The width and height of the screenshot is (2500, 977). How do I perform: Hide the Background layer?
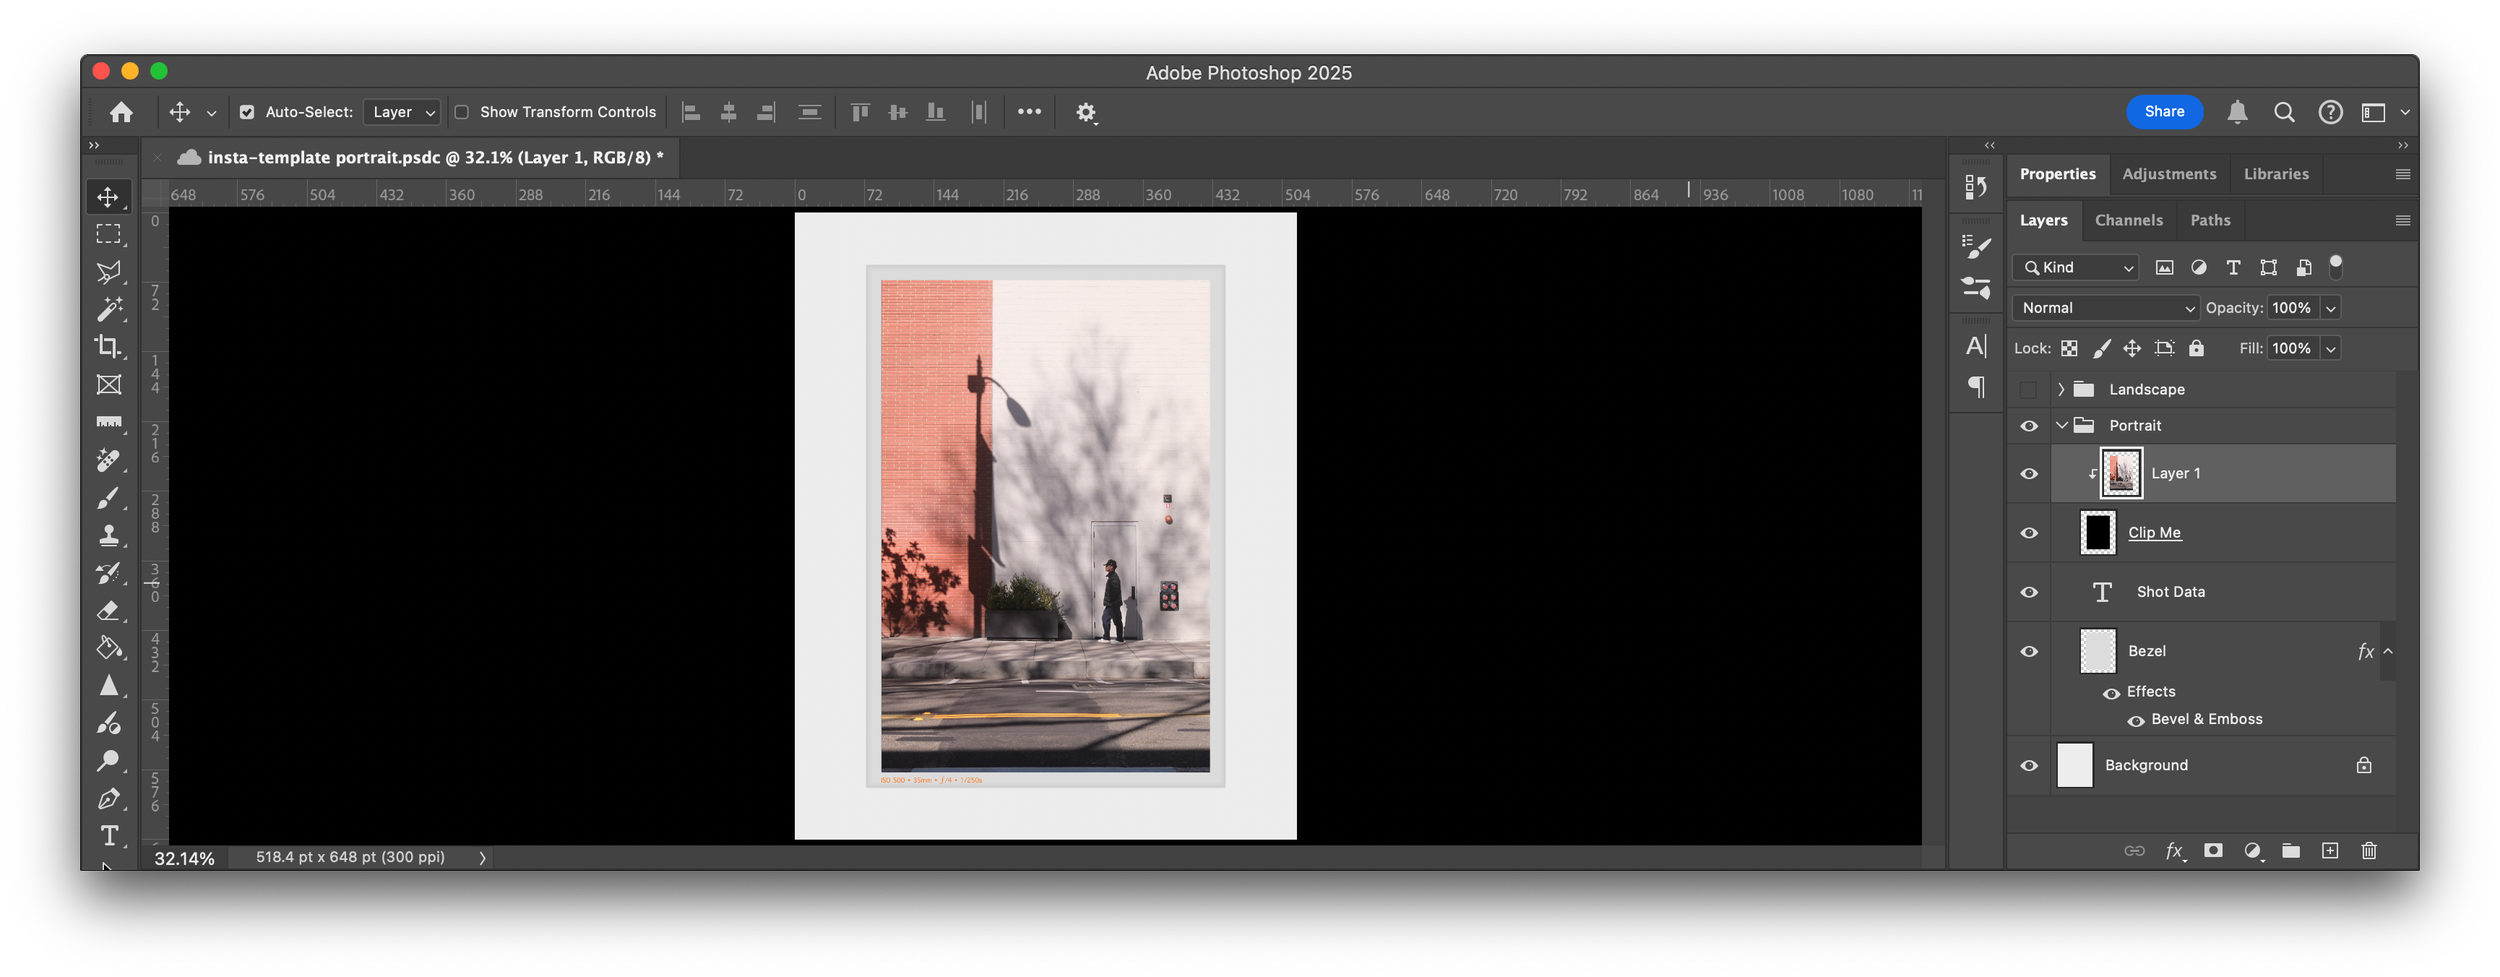click(2029, 766)
